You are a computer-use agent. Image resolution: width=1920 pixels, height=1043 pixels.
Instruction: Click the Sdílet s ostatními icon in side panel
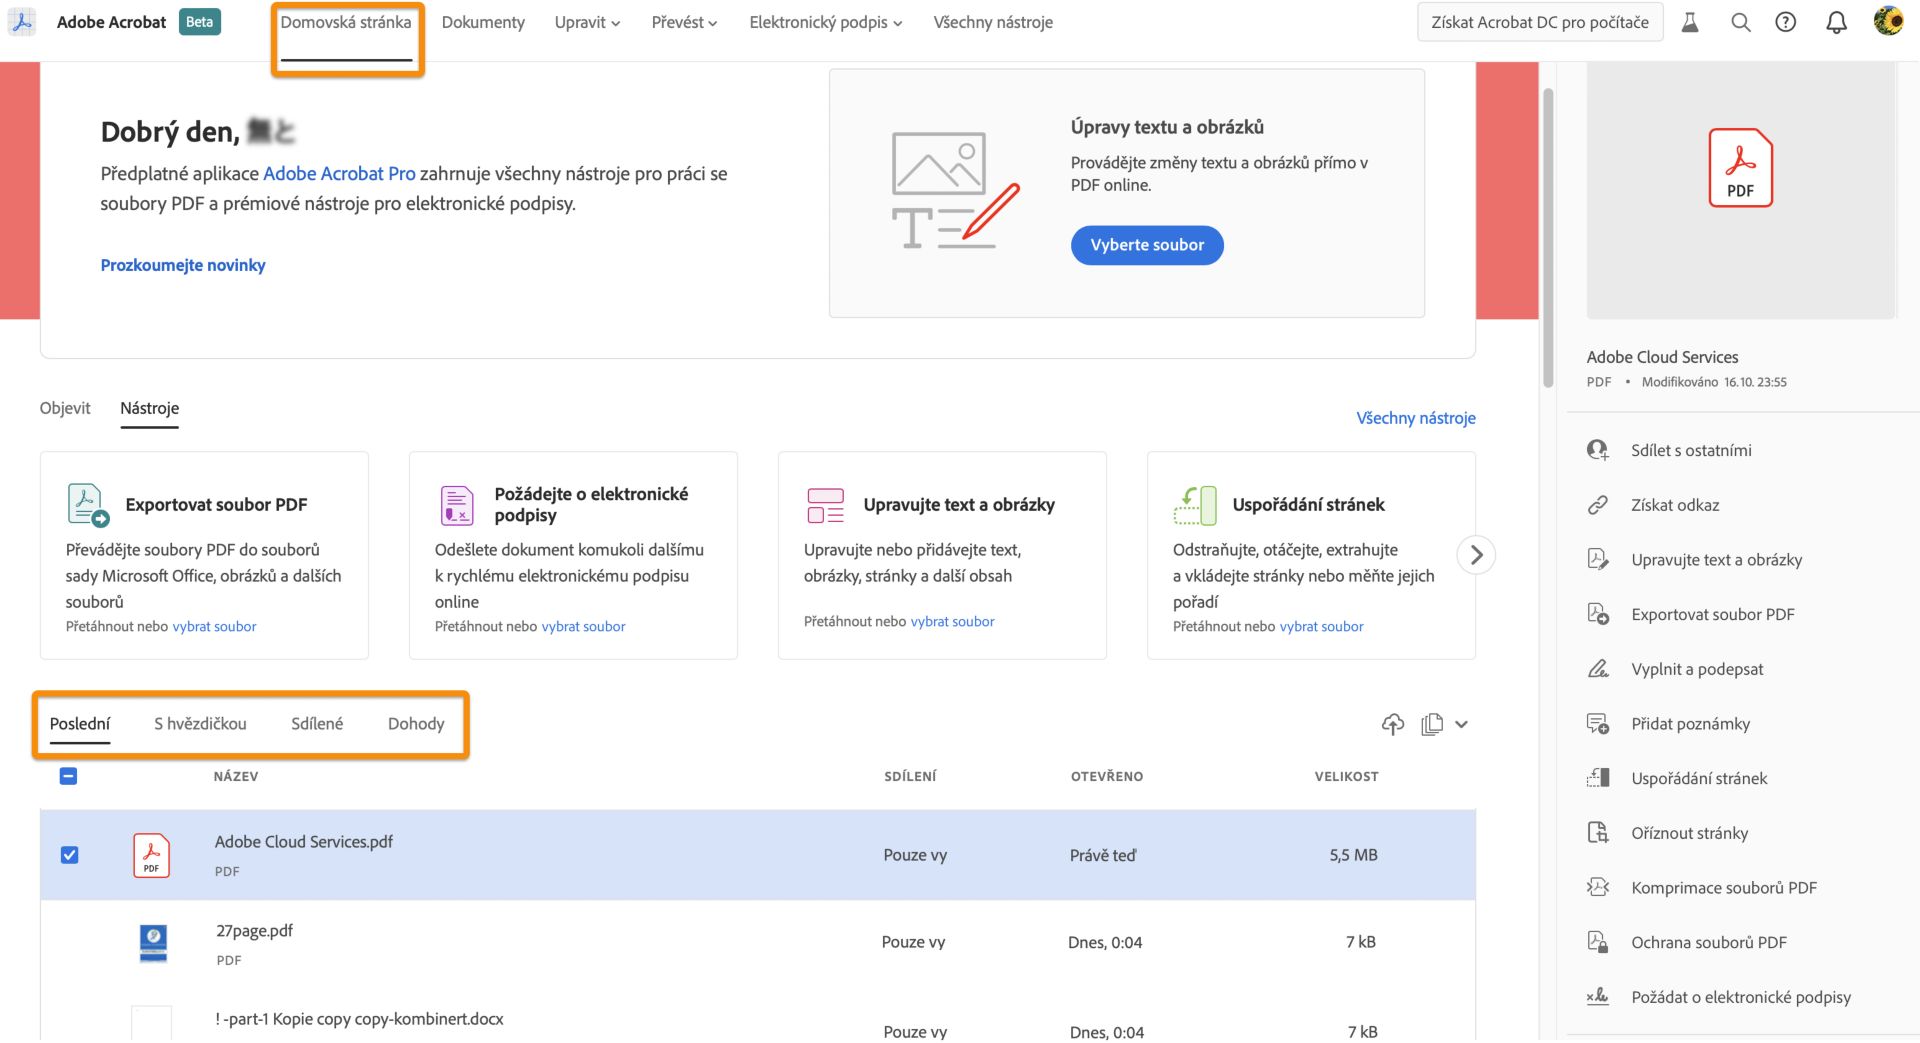click(x=1598, y=450)
